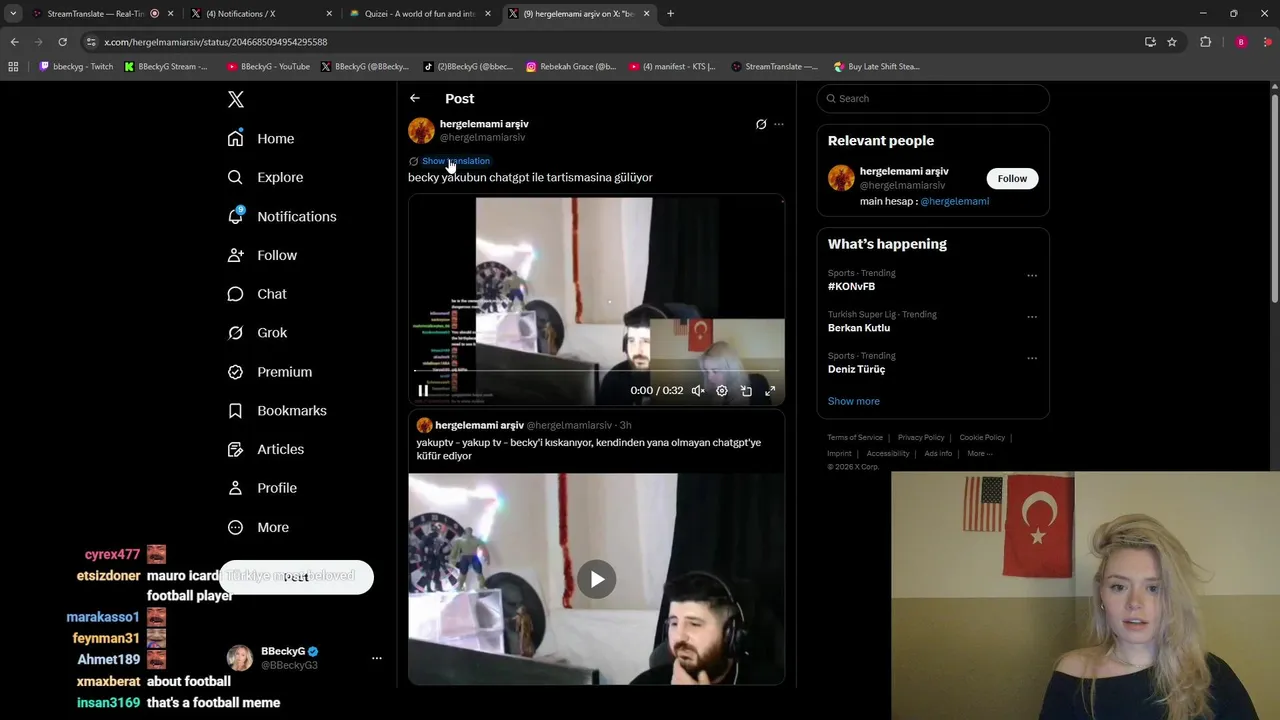The image size is (1280, 720).
Task: Open the BBeckyG - YouTube bookmark
Action: (269, 67)
